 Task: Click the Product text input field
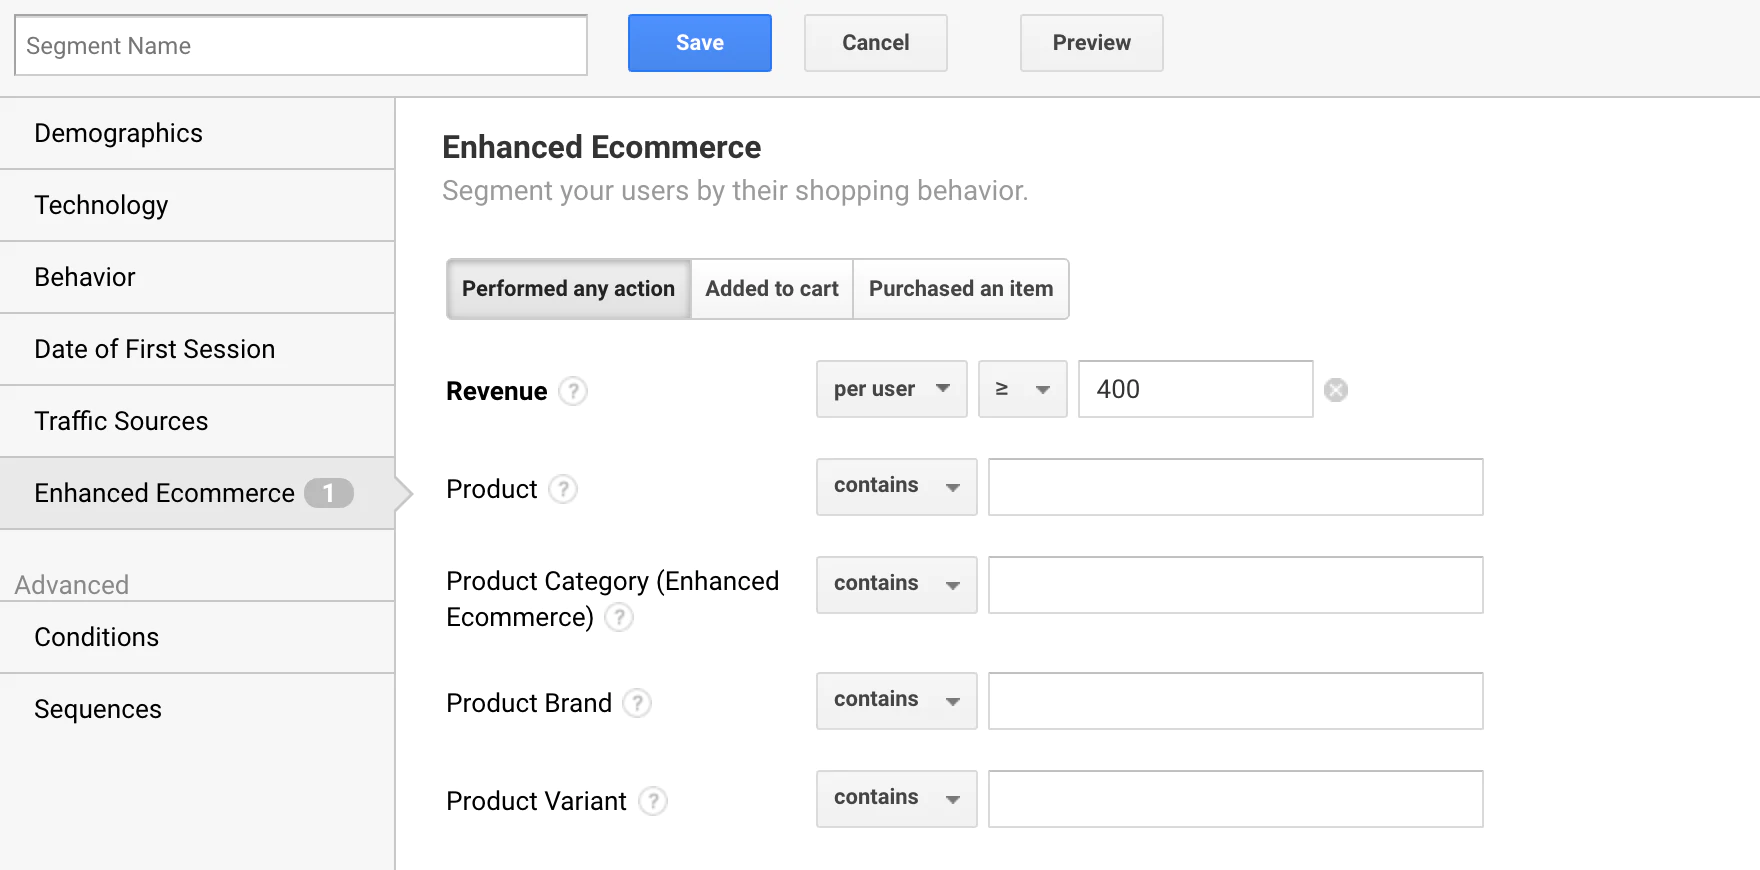(1236, 487)
